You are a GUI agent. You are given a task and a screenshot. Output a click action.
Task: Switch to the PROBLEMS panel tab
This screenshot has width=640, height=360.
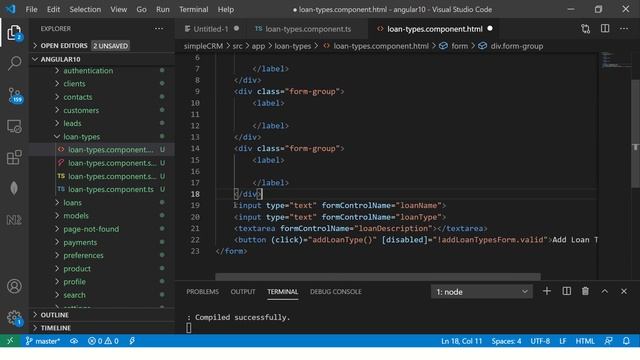click(x=202, y=292)
